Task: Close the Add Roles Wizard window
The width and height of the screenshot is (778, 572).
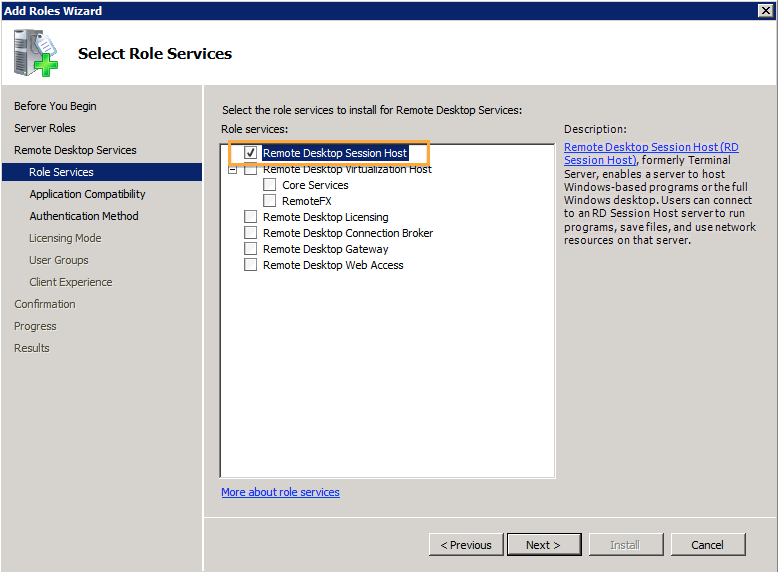Action: point(765,10)
